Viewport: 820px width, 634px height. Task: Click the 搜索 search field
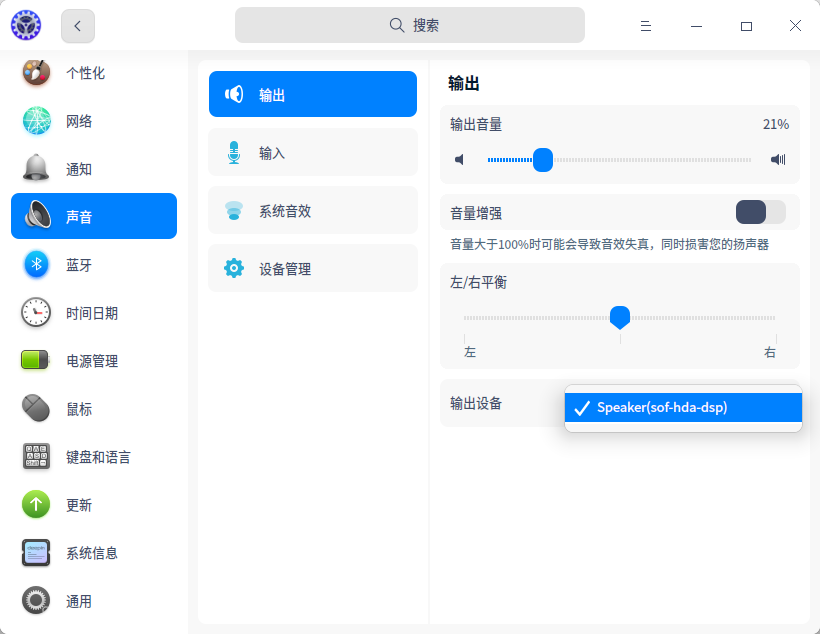tap(410, 25)
